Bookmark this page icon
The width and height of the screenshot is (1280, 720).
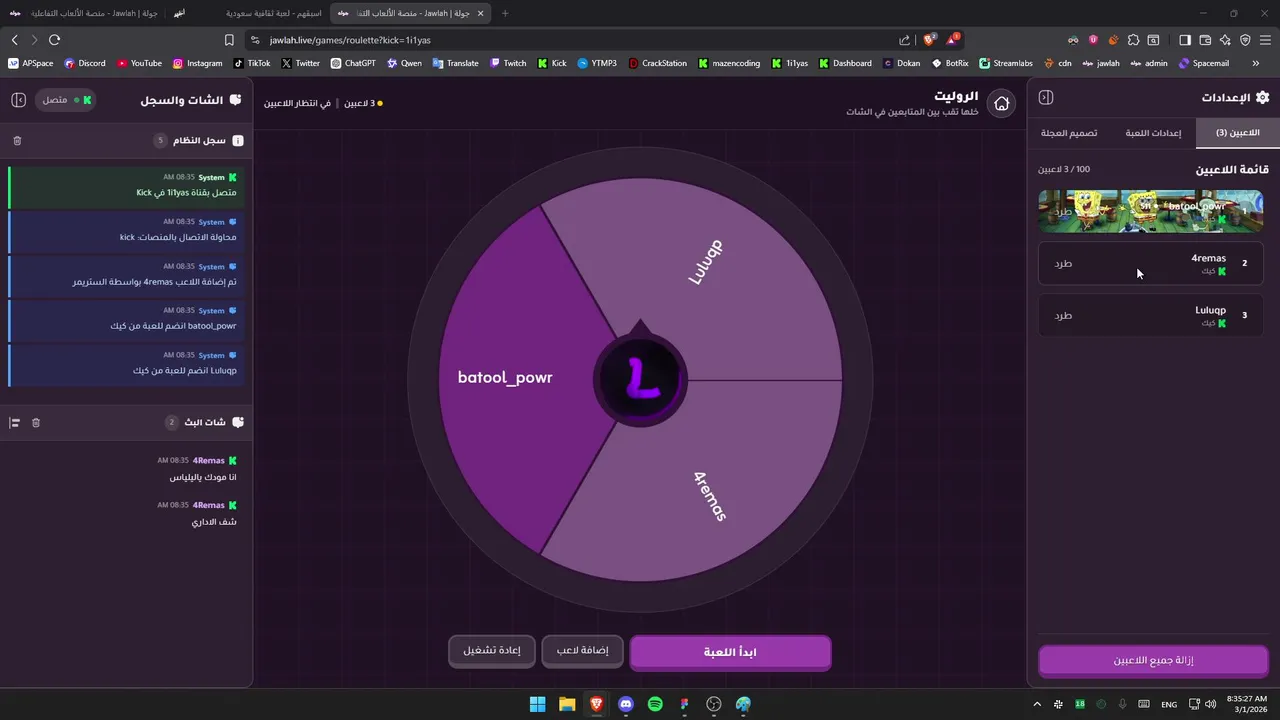tap(229, 40)
